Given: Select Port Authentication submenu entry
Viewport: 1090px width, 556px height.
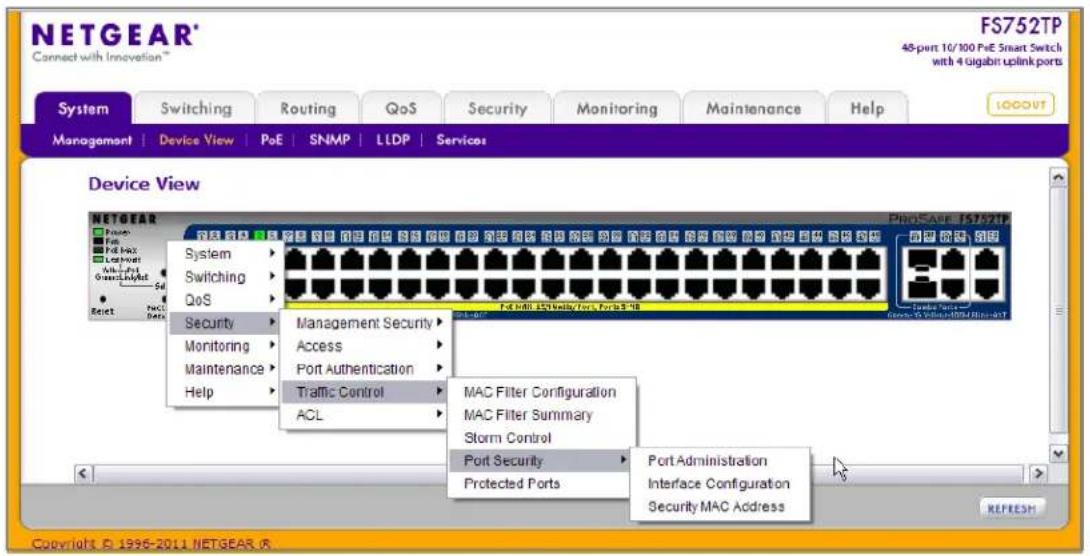Looking at the screenshot, I should point(364,369).
